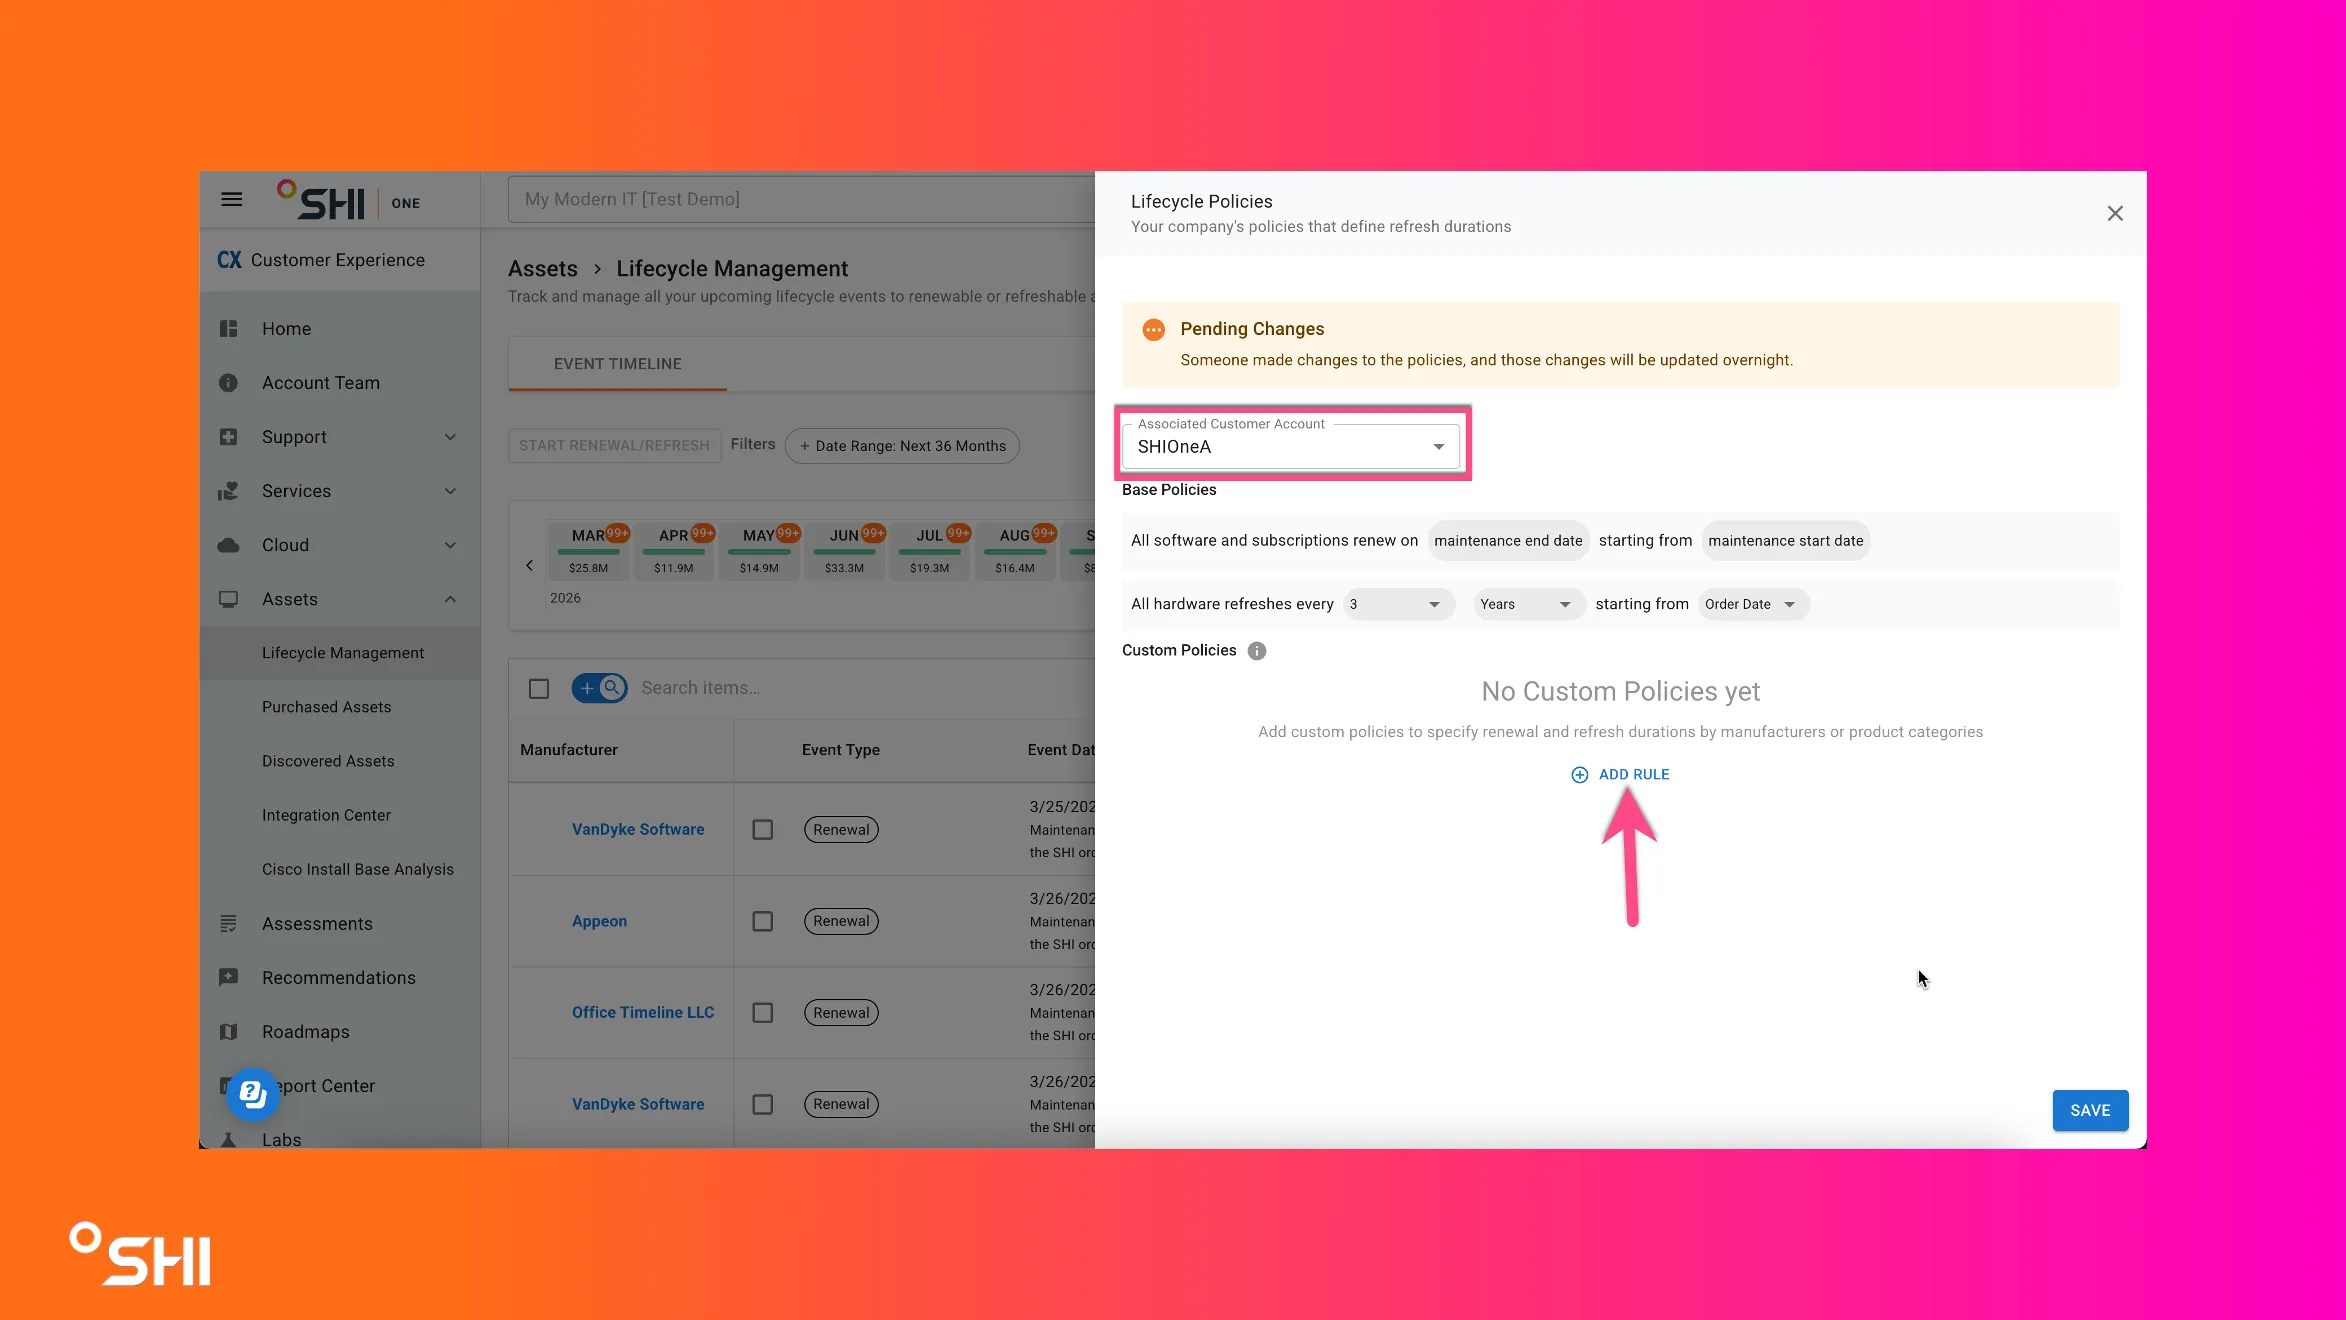2346x1320 pixels.
Task: Click the Roadmaps map icon
Action: 228,1032
